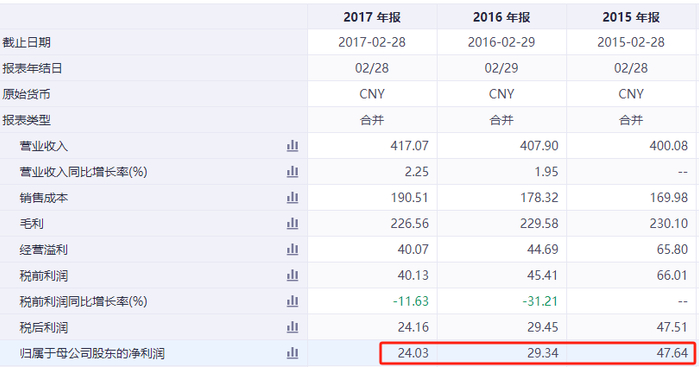Click the 营业收入同比增长率(%) row label
This screenshot has width=699, height=367.
83,172
